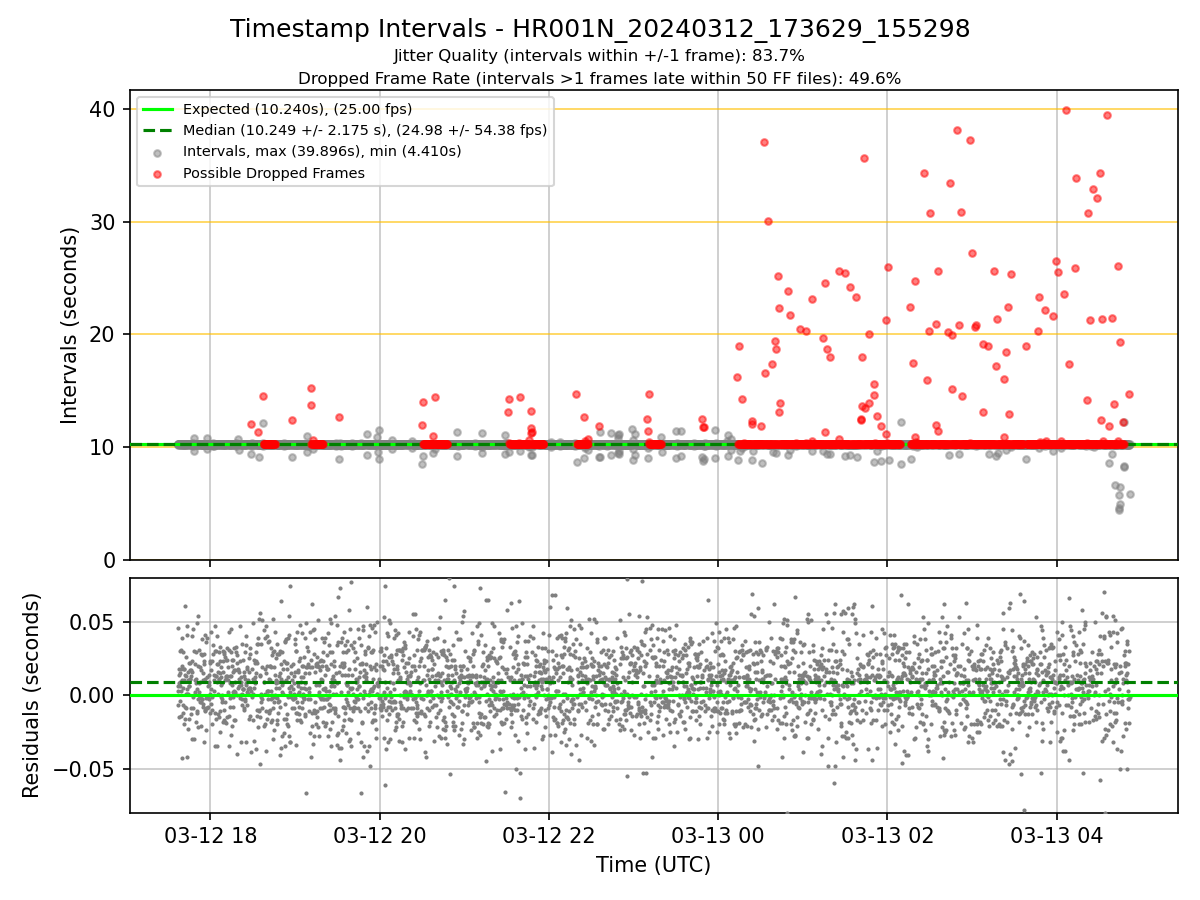Click the plot title starting 'Timestamp Intervals - HR001N'
This screenshot has height=900, width=1200.
coord(600,29)
